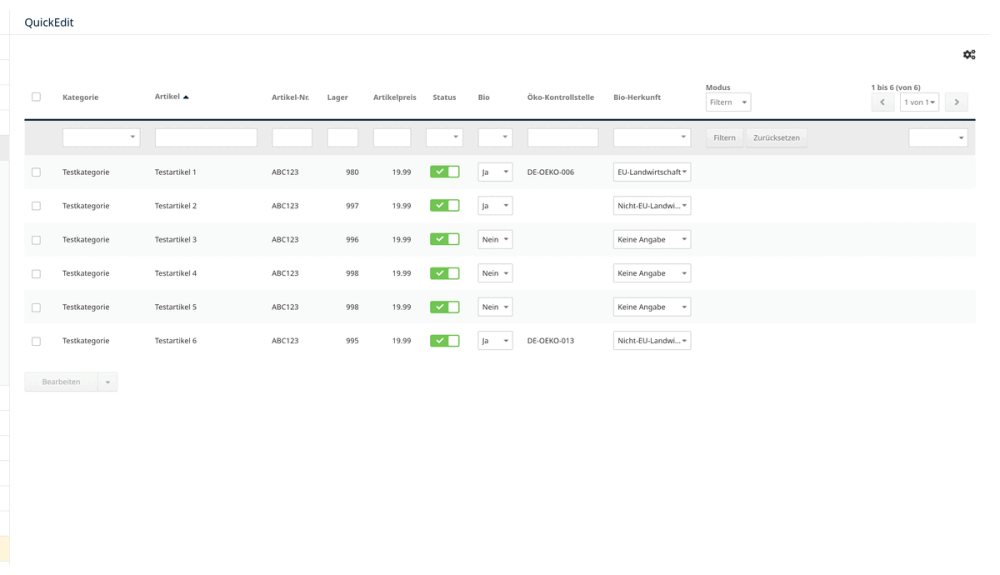Open the Modus Filtern dropdown
The image size is (1000, 575).
pos(728,102)
